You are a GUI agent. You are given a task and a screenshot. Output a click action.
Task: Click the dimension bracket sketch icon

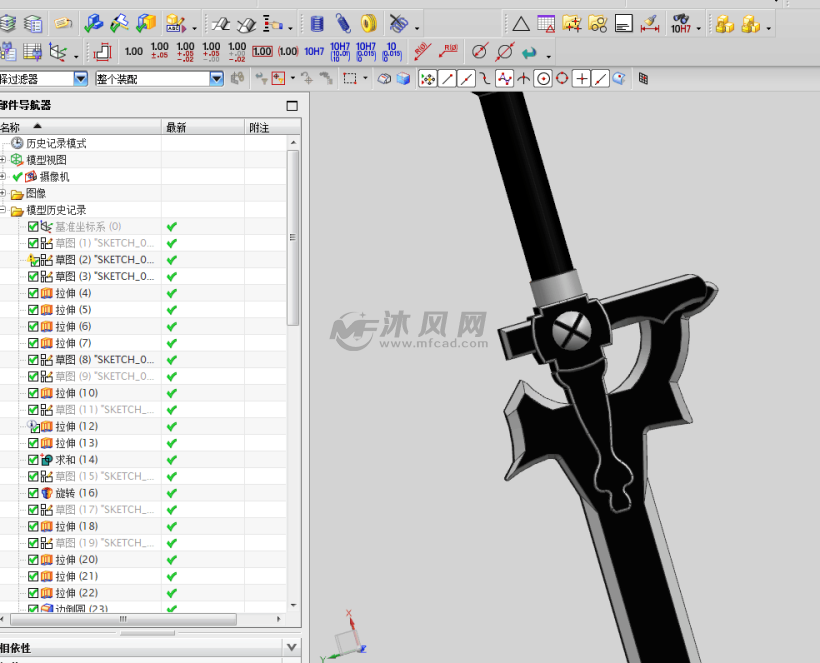tap(102, 52)
